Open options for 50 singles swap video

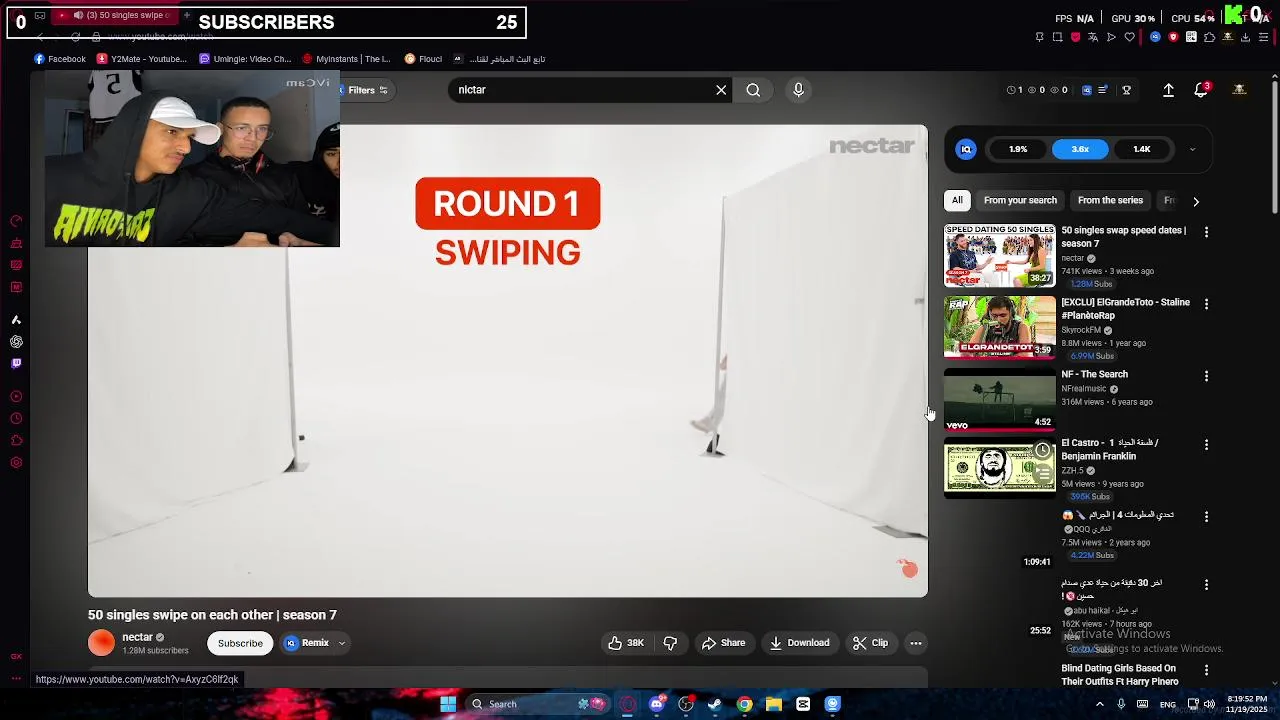1206,232
